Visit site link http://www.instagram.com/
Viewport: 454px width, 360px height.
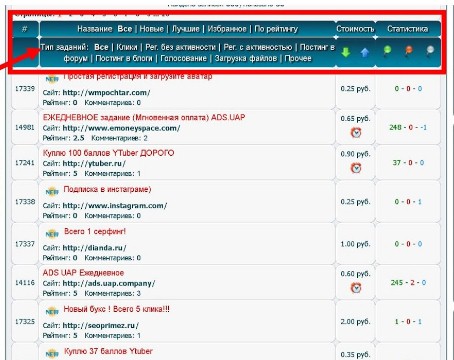(115, 206)
